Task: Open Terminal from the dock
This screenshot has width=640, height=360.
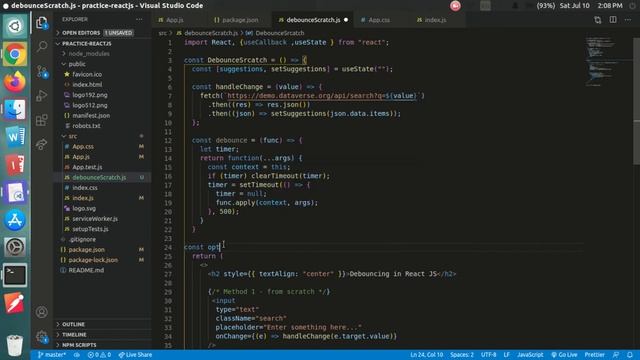Action: click(x=15, y=275)
